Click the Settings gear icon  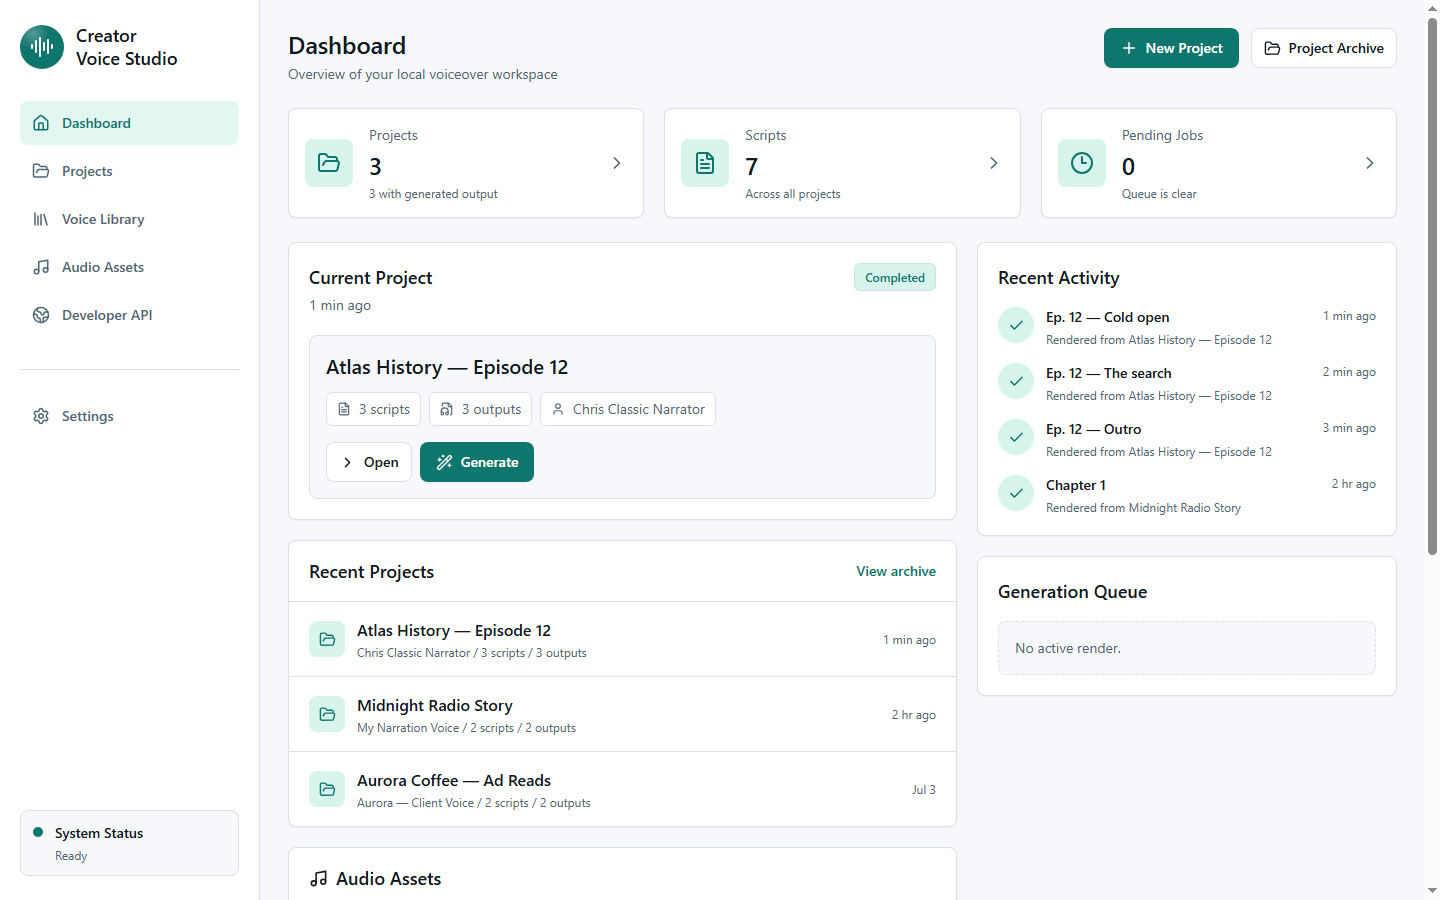coord(41,416)
